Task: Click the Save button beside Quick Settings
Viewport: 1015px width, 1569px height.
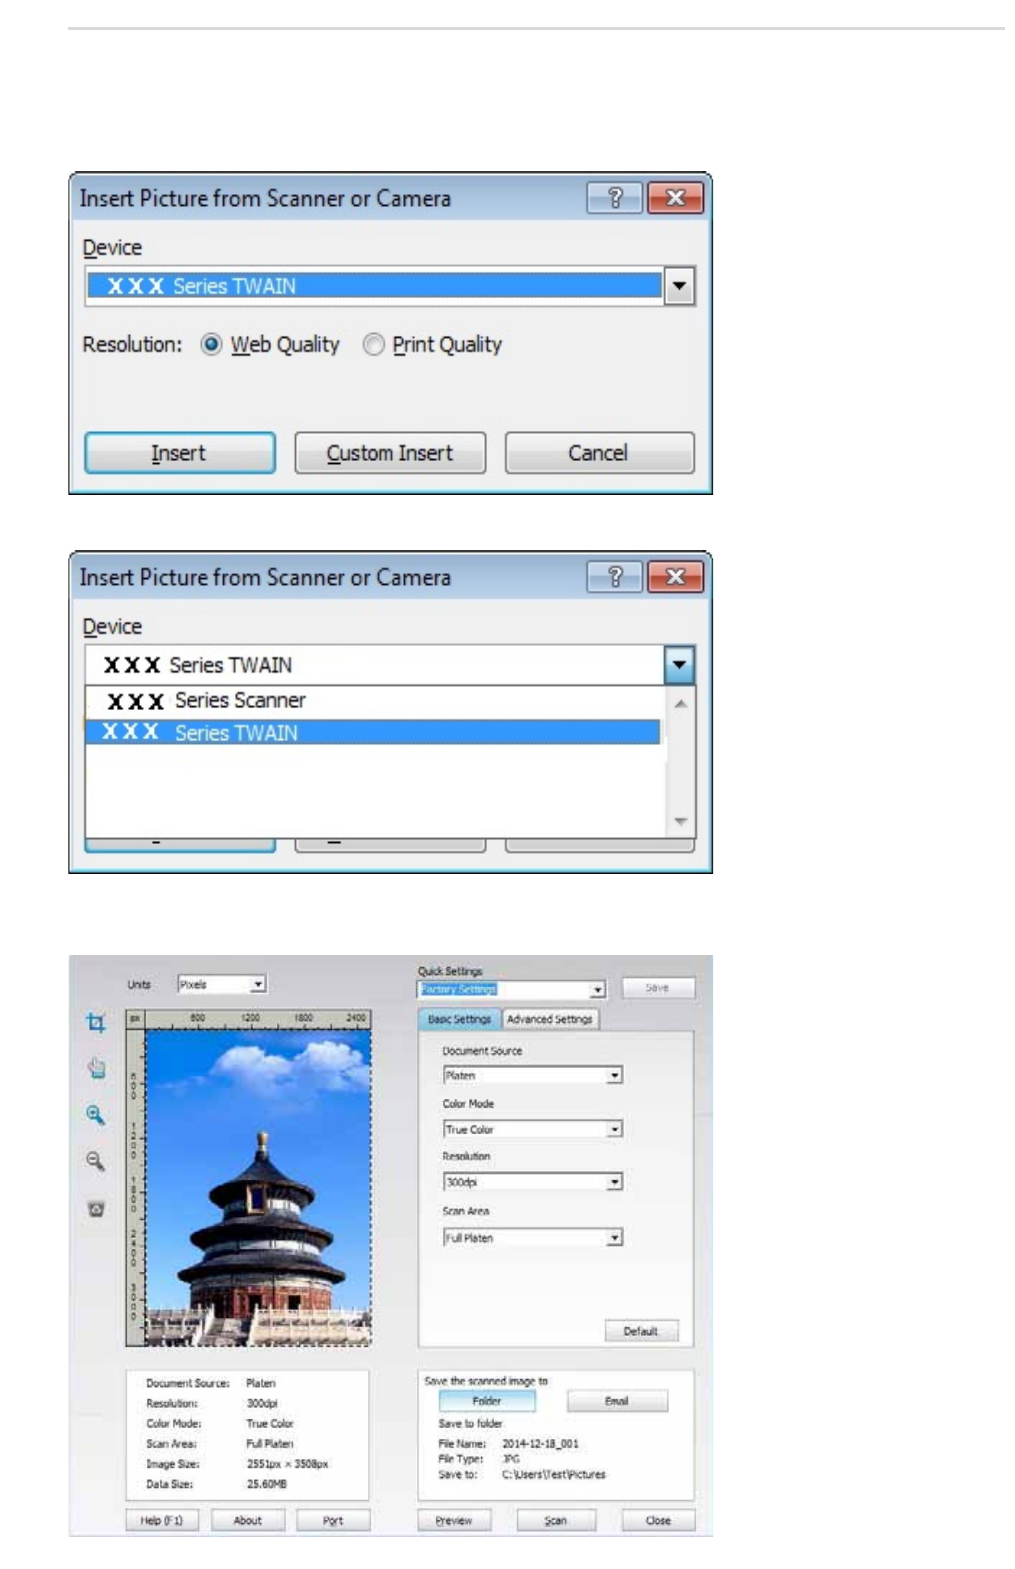Action: pyautogui.click(x=657, y=988)
